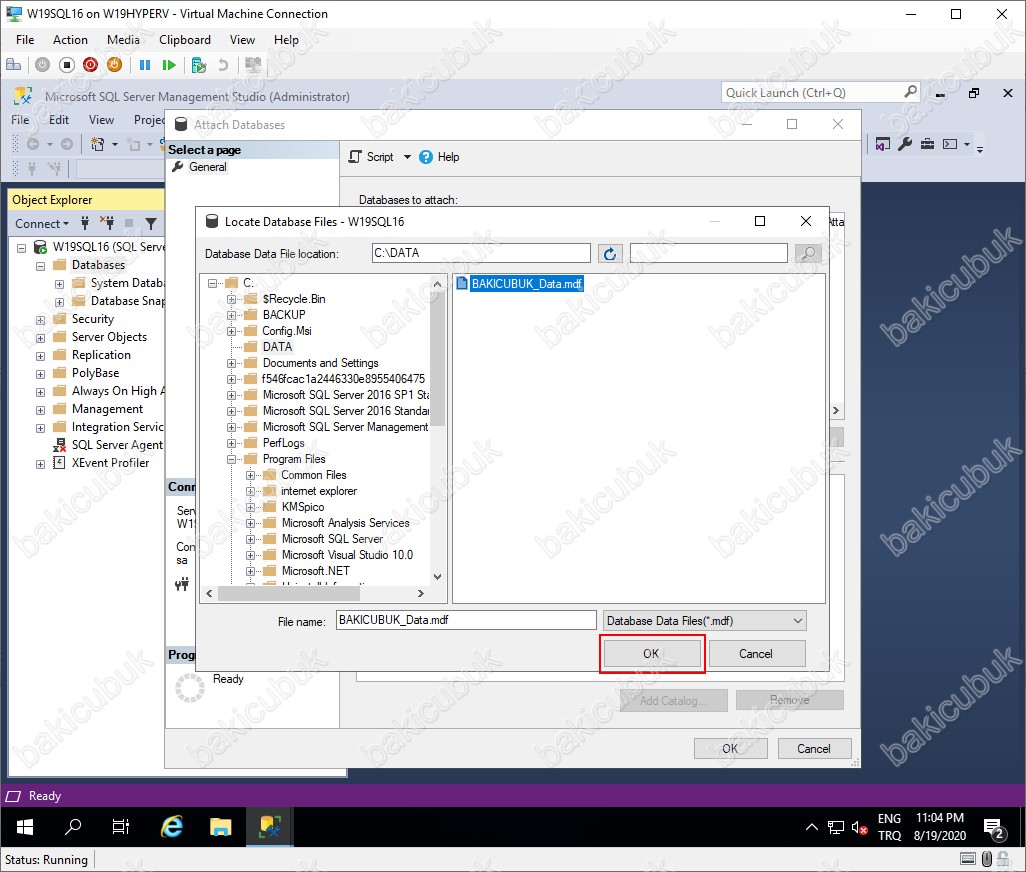Expand the BACKUP folder node

tap(232, 315)
